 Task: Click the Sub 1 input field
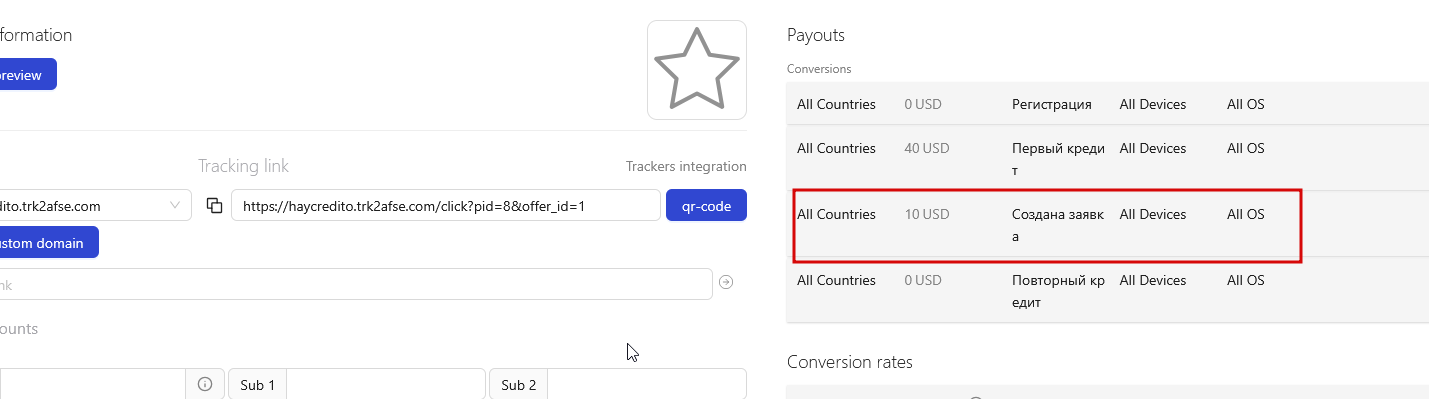pyautogui.click(x=386, y=384)
